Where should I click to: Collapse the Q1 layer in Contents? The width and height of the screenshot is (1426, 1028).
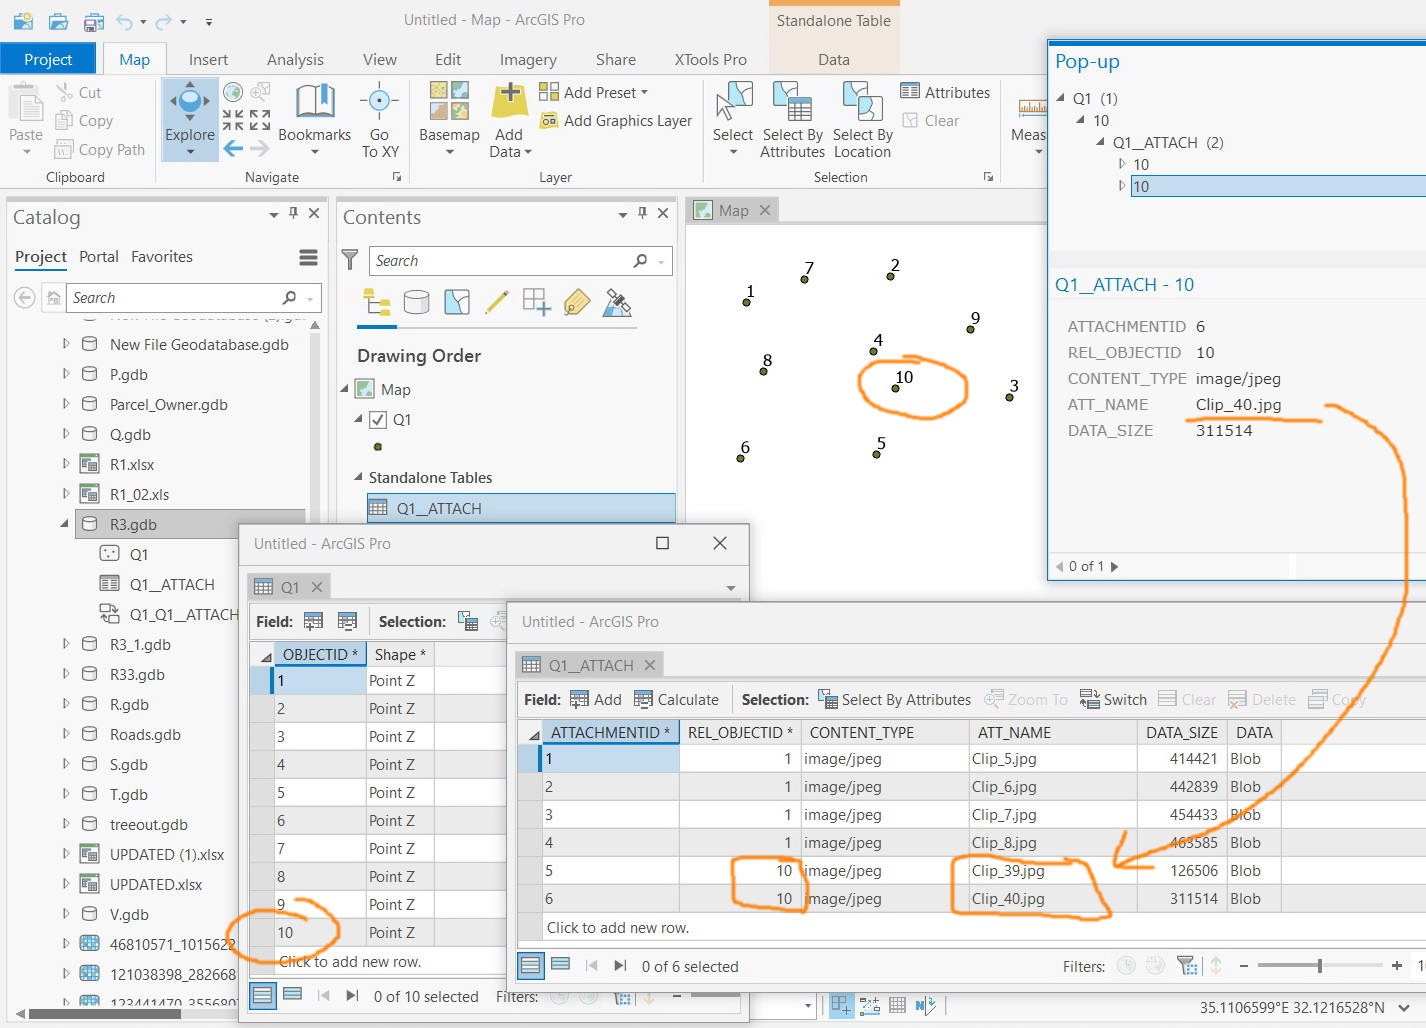[358, 419]
